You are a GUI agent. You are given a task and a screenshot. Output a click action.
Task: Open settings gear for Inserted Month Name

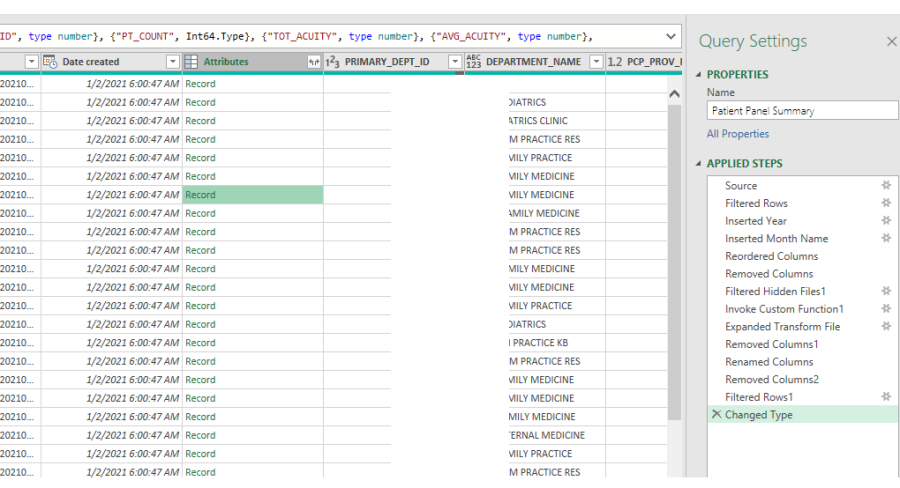point(886,238)
